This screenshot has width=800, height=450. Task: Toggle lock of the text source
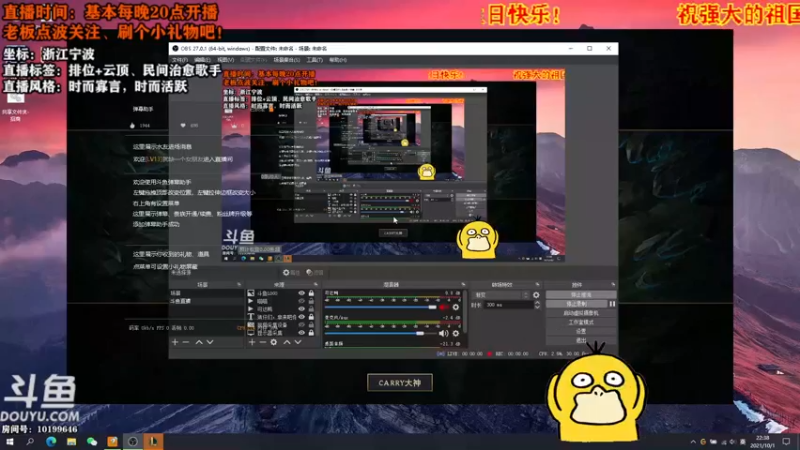(x=311, y=317)
